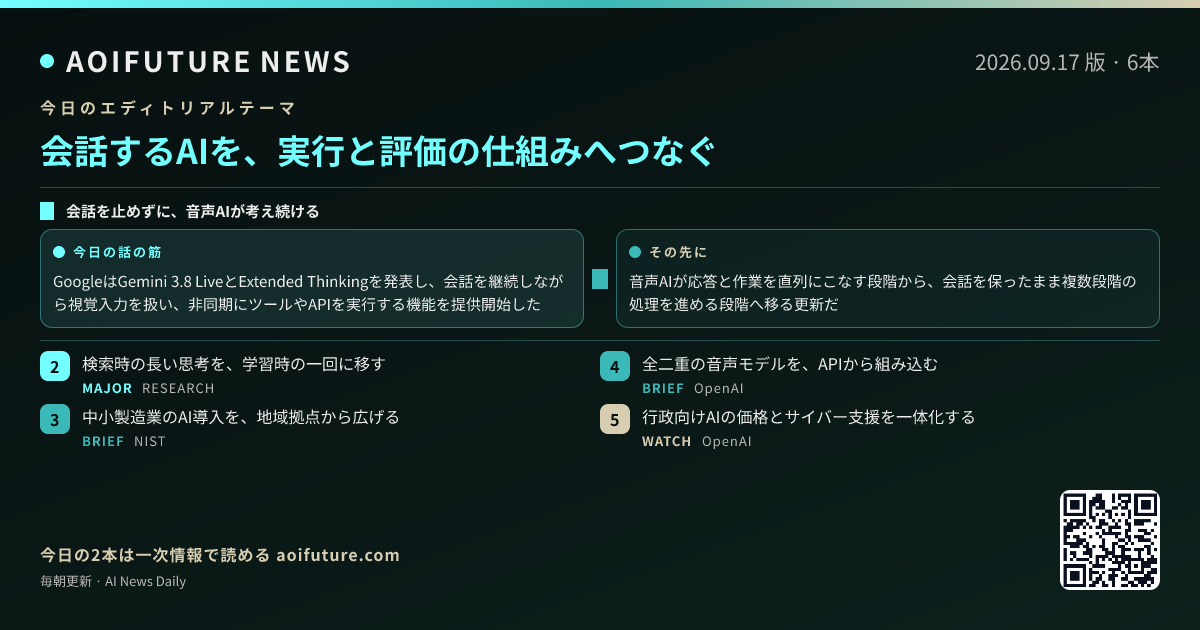Click the 今日のエディトリアルテーマ label

tap(168, 107)
